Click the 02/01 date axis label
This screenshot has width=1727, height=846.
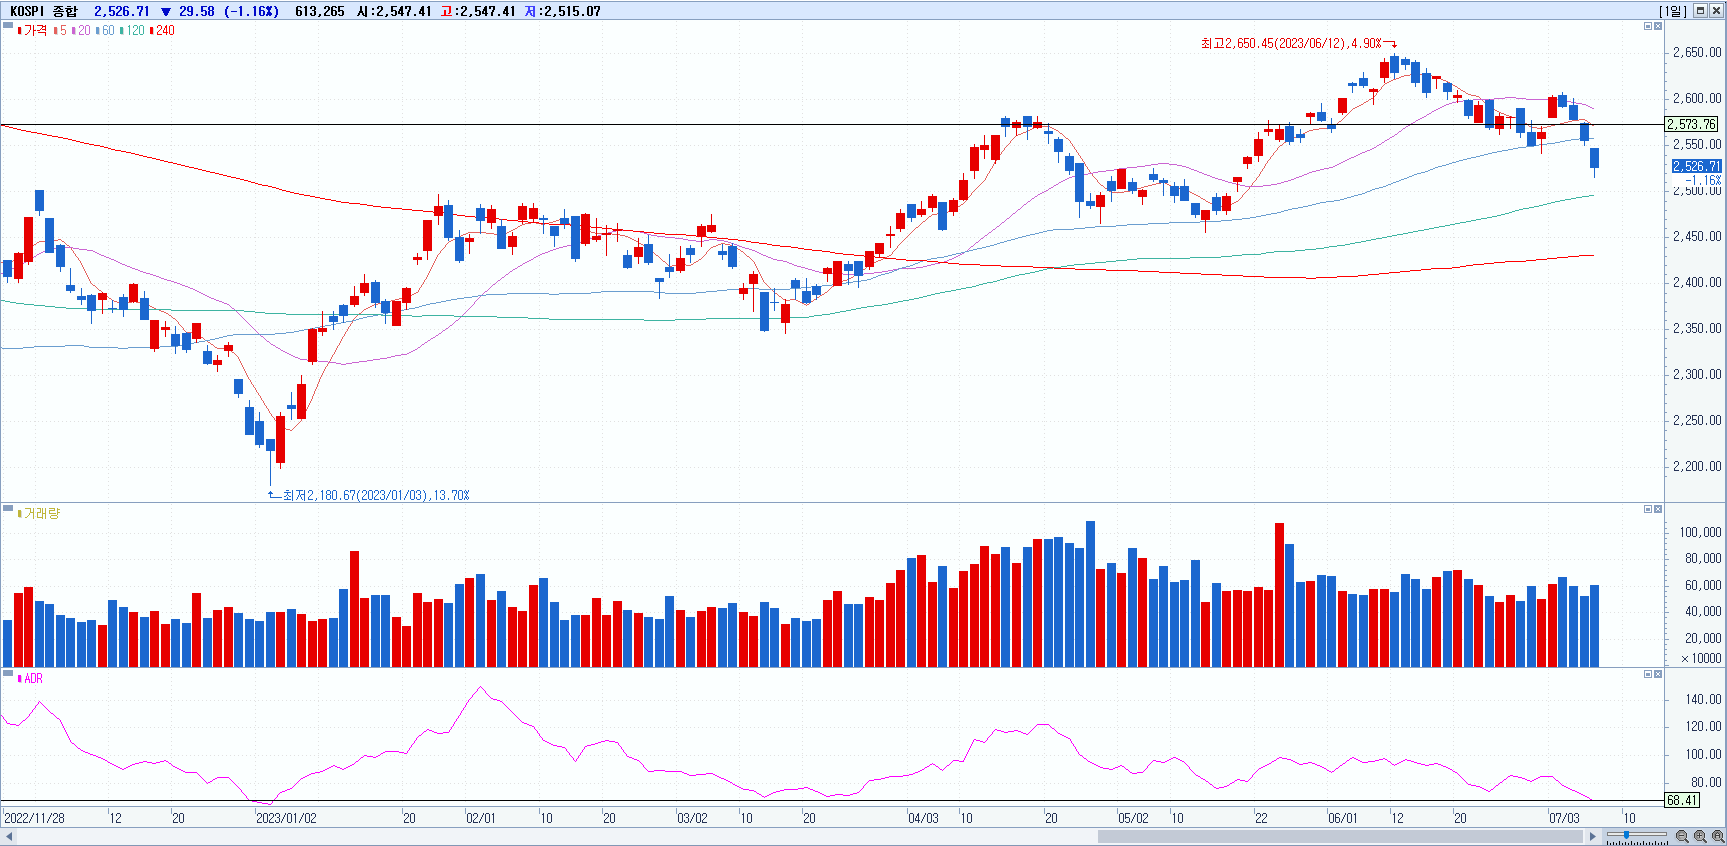(x=481, y=818)
